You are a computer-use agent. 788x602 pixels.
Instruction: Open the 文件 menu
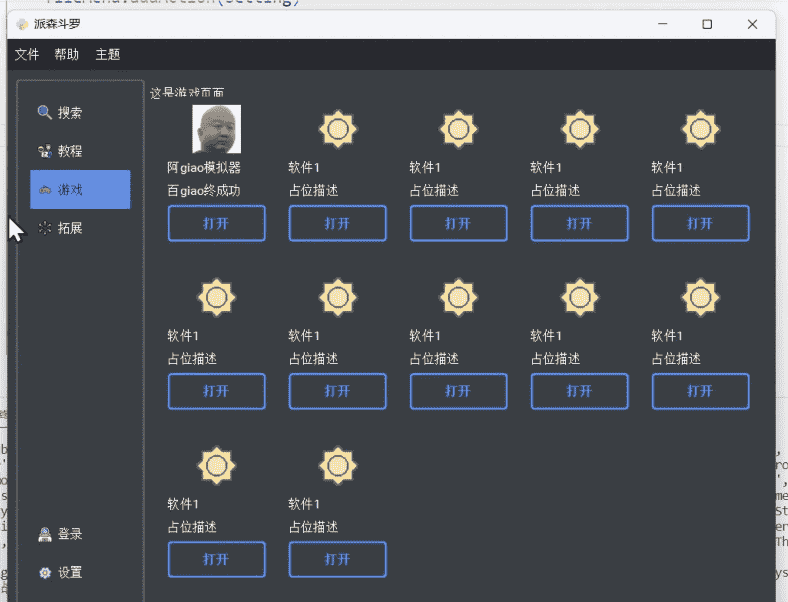click(x=27, y=54)
